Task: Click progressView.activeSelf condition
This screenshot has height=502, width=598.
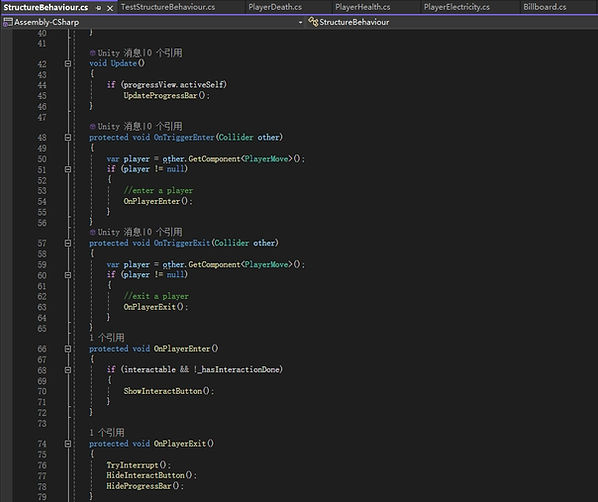Action: click(x=174, y=84)
